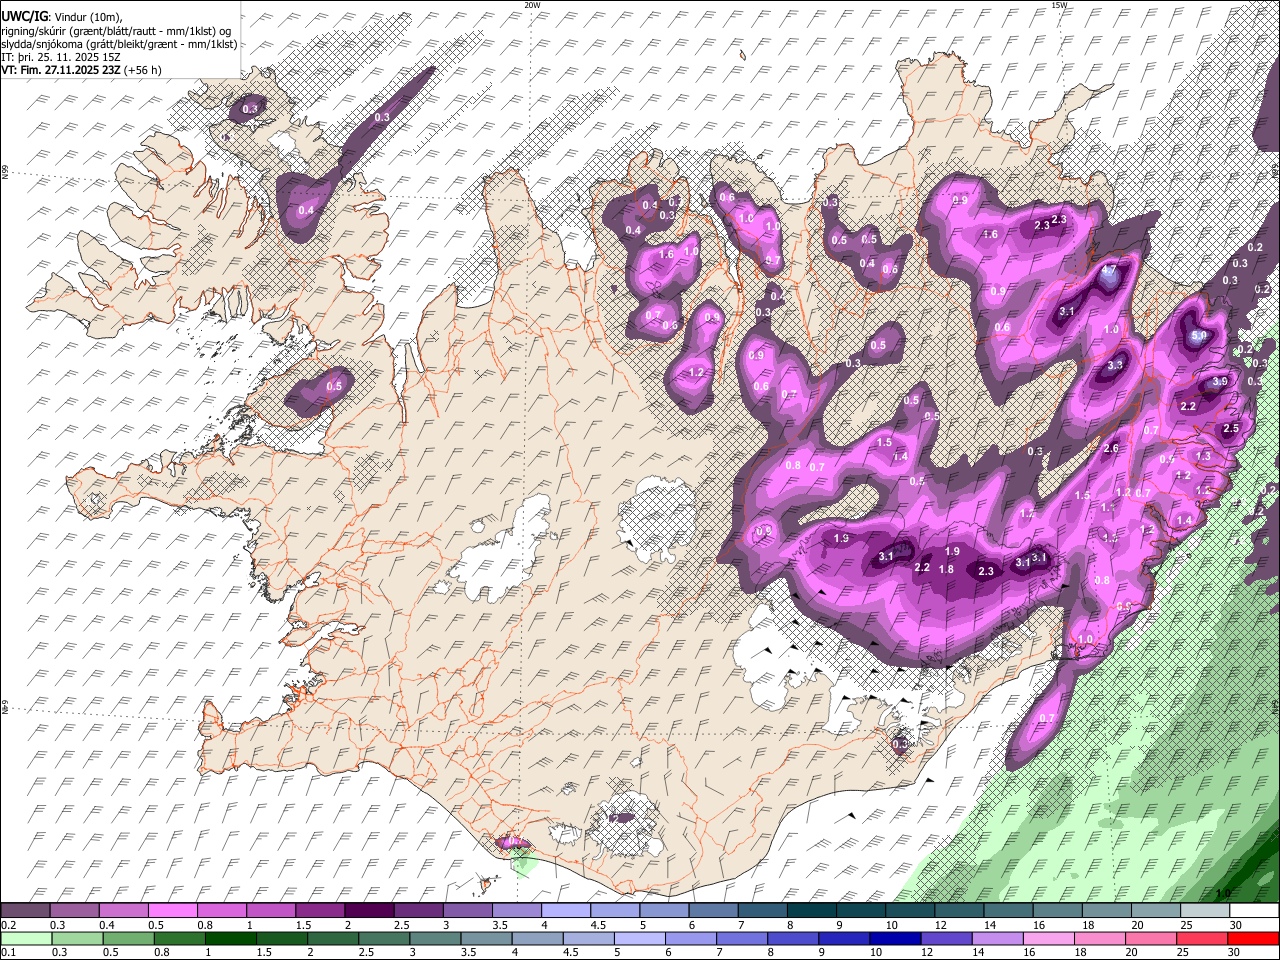Select the 6 swatch in the top snow legend row

[x=713, y=910]
